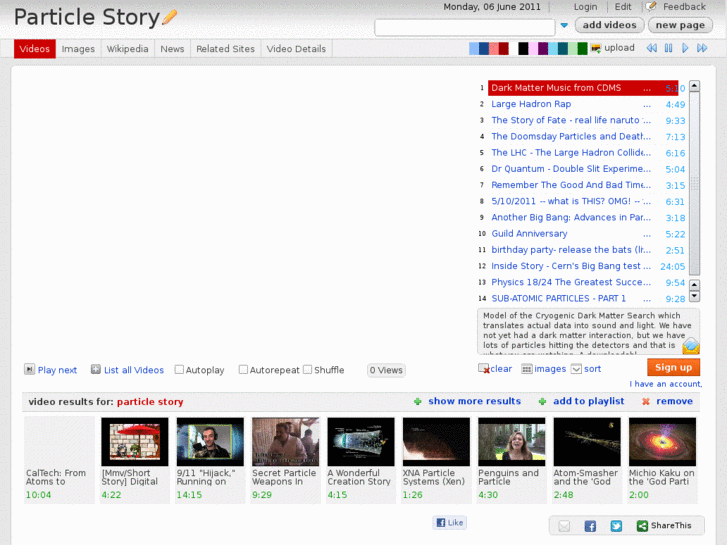The height and width of the screenshot is (545, 727).
Task: Open the 9/11 Hijack video thumbnail
Action: [x=210, y=442]
